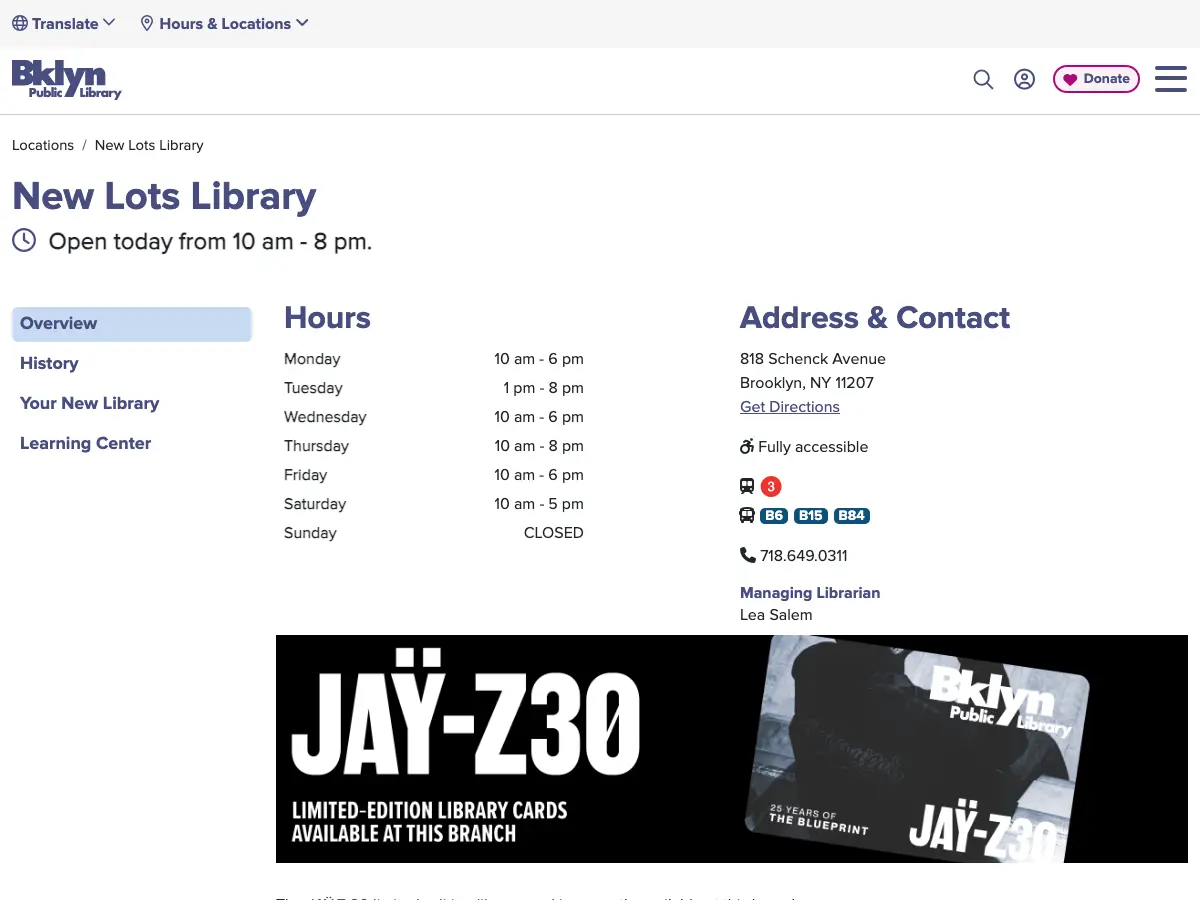Click the Donate button

click(x=1096, y=79)
